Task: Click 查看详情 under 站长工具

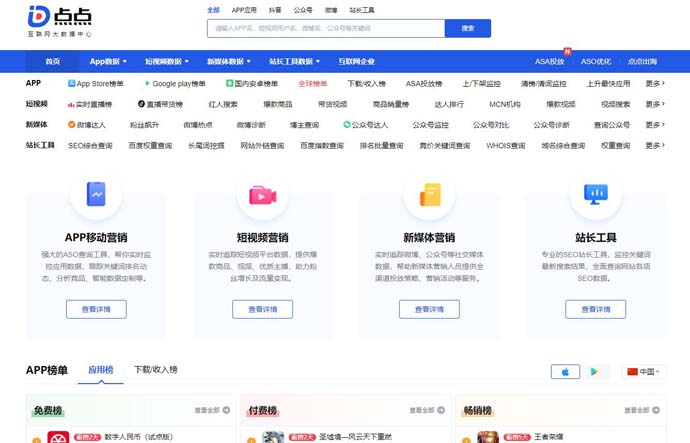Action: pos(596,309)
